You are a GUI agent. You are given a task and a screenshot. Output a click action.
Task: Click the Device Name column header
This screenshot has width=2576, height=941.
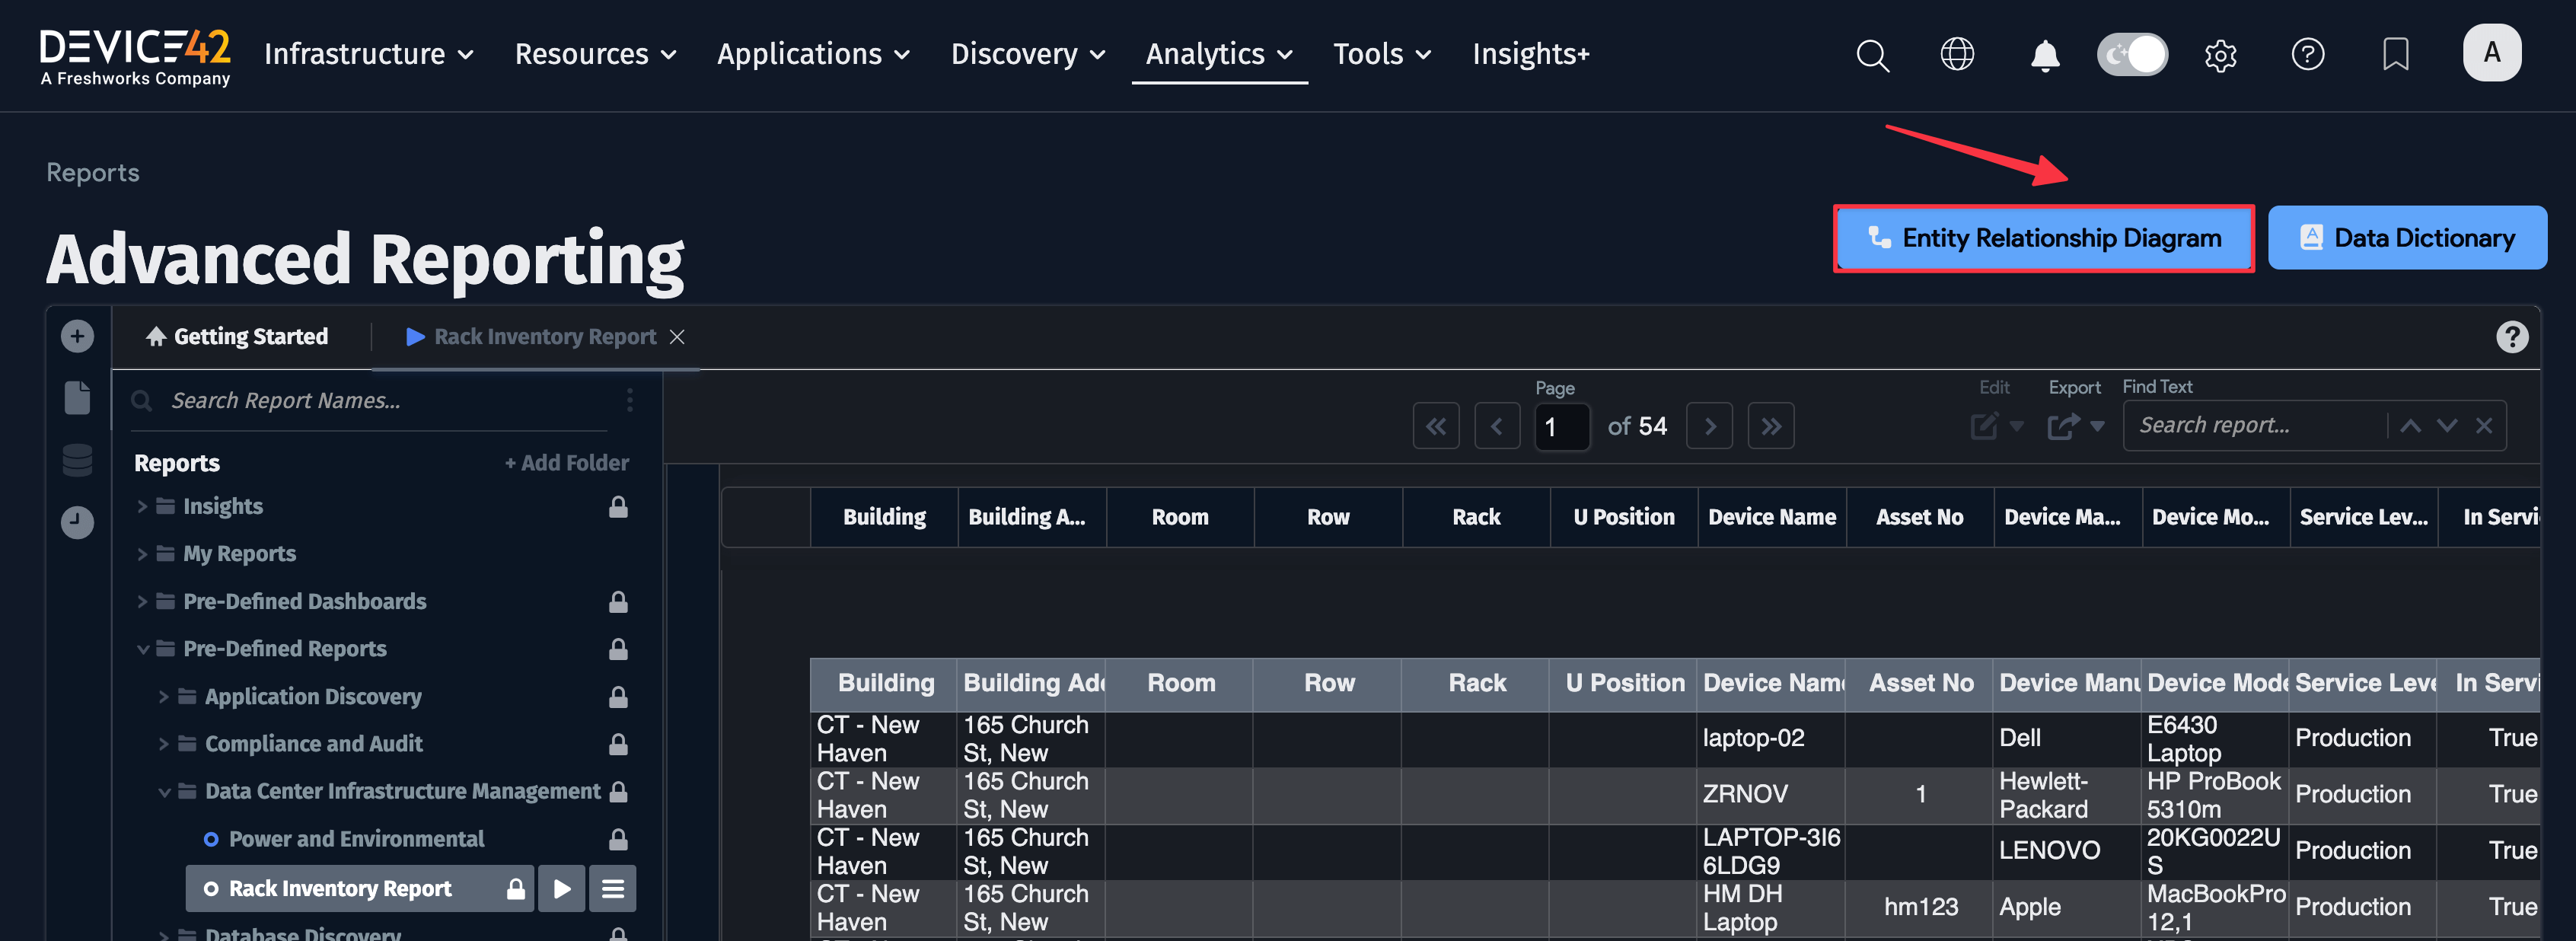[1771, 517]
